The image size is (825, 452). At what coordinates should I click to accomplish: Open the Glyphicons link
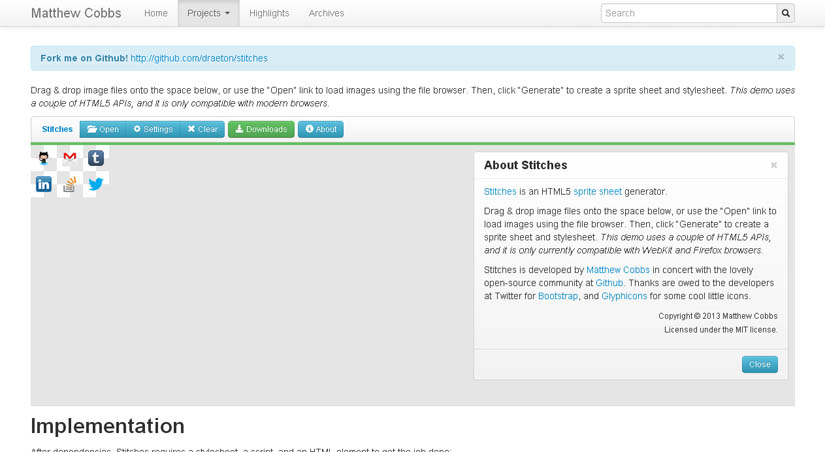[x=624, y=296]
